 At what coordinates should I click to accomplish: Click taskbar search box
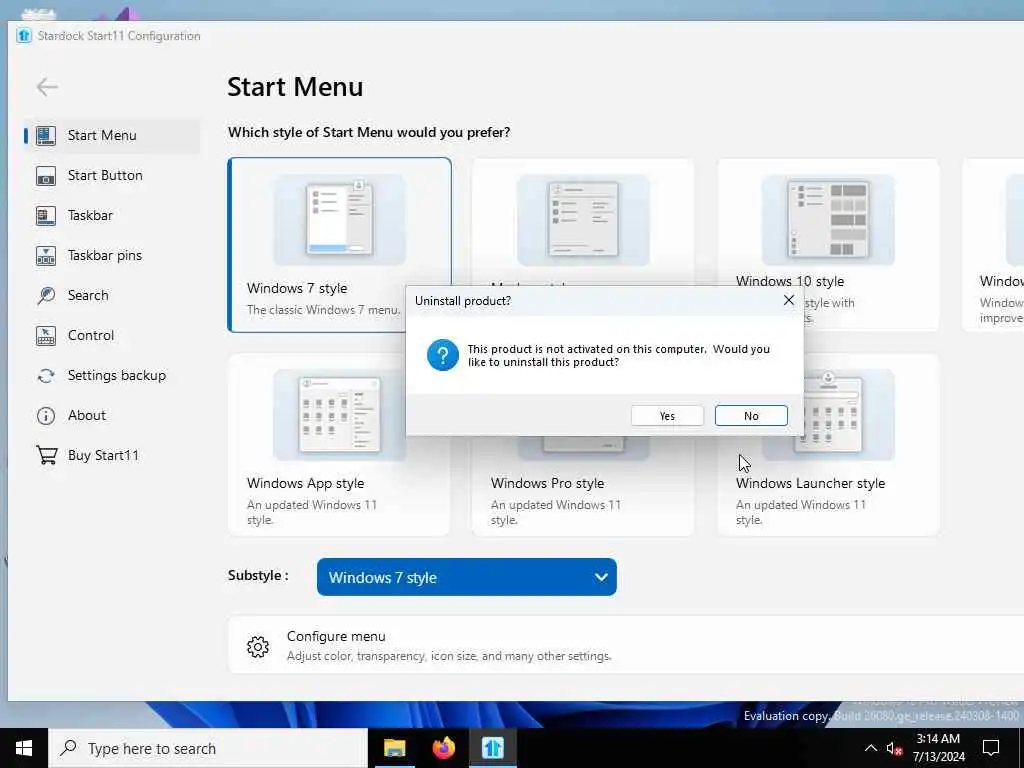(x=208, y=748)
